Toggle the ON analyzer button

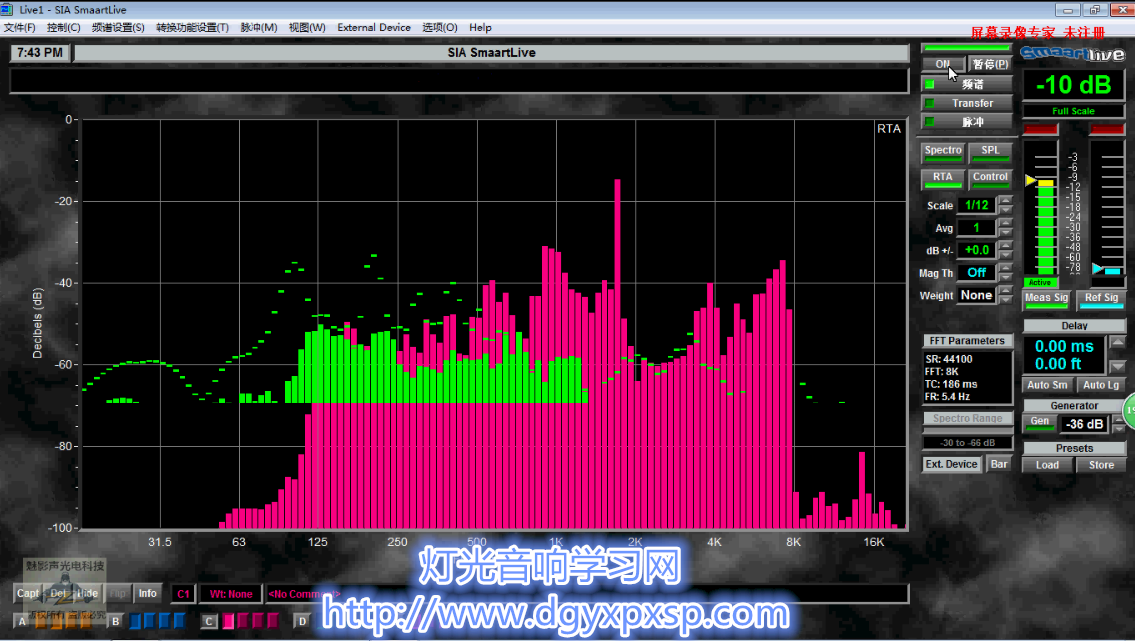click(x=943, y=64)
